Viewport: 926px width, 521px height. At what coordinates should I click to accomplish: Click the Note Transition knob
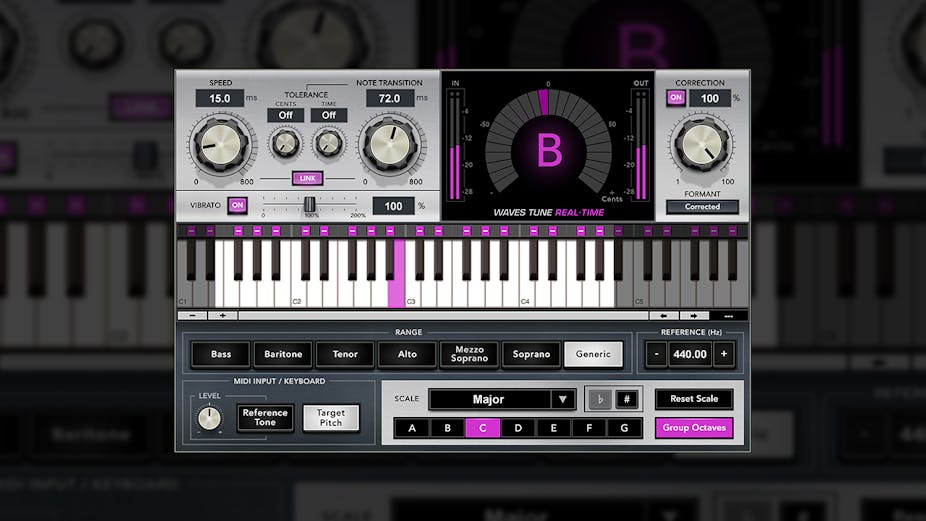(x=390, y=143)
